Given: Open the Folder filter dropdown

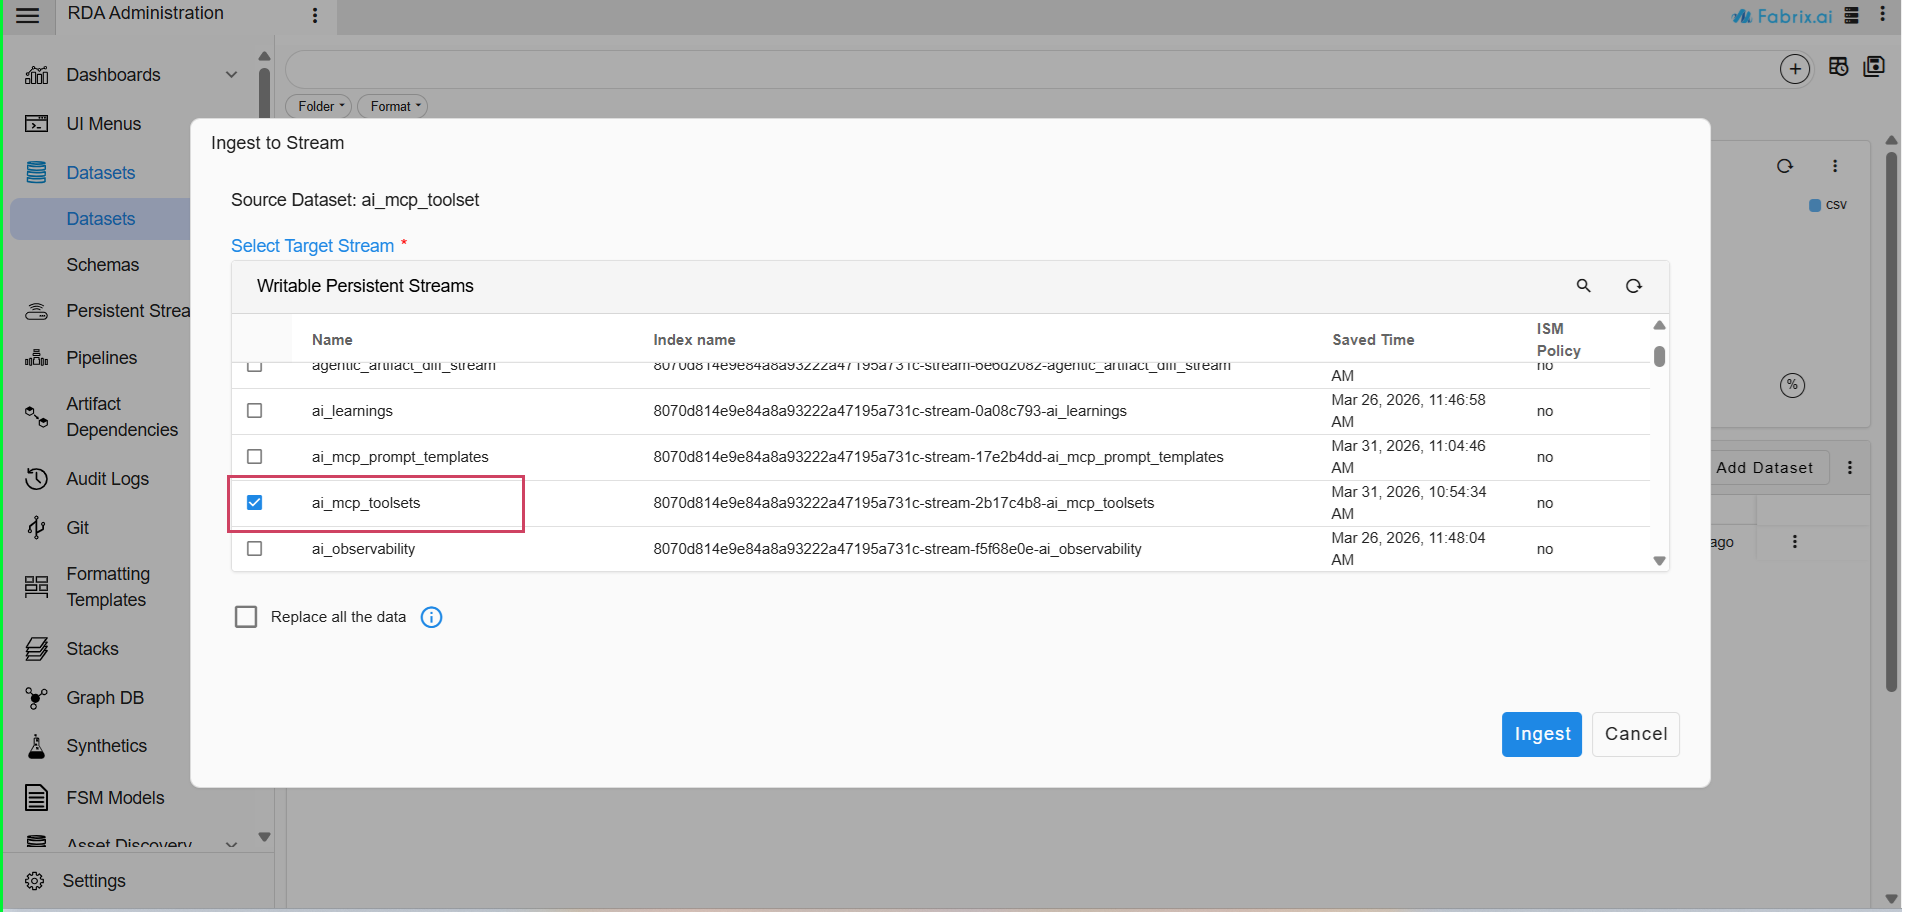Looking at the screenshot, I should click(x=320, y=106).
